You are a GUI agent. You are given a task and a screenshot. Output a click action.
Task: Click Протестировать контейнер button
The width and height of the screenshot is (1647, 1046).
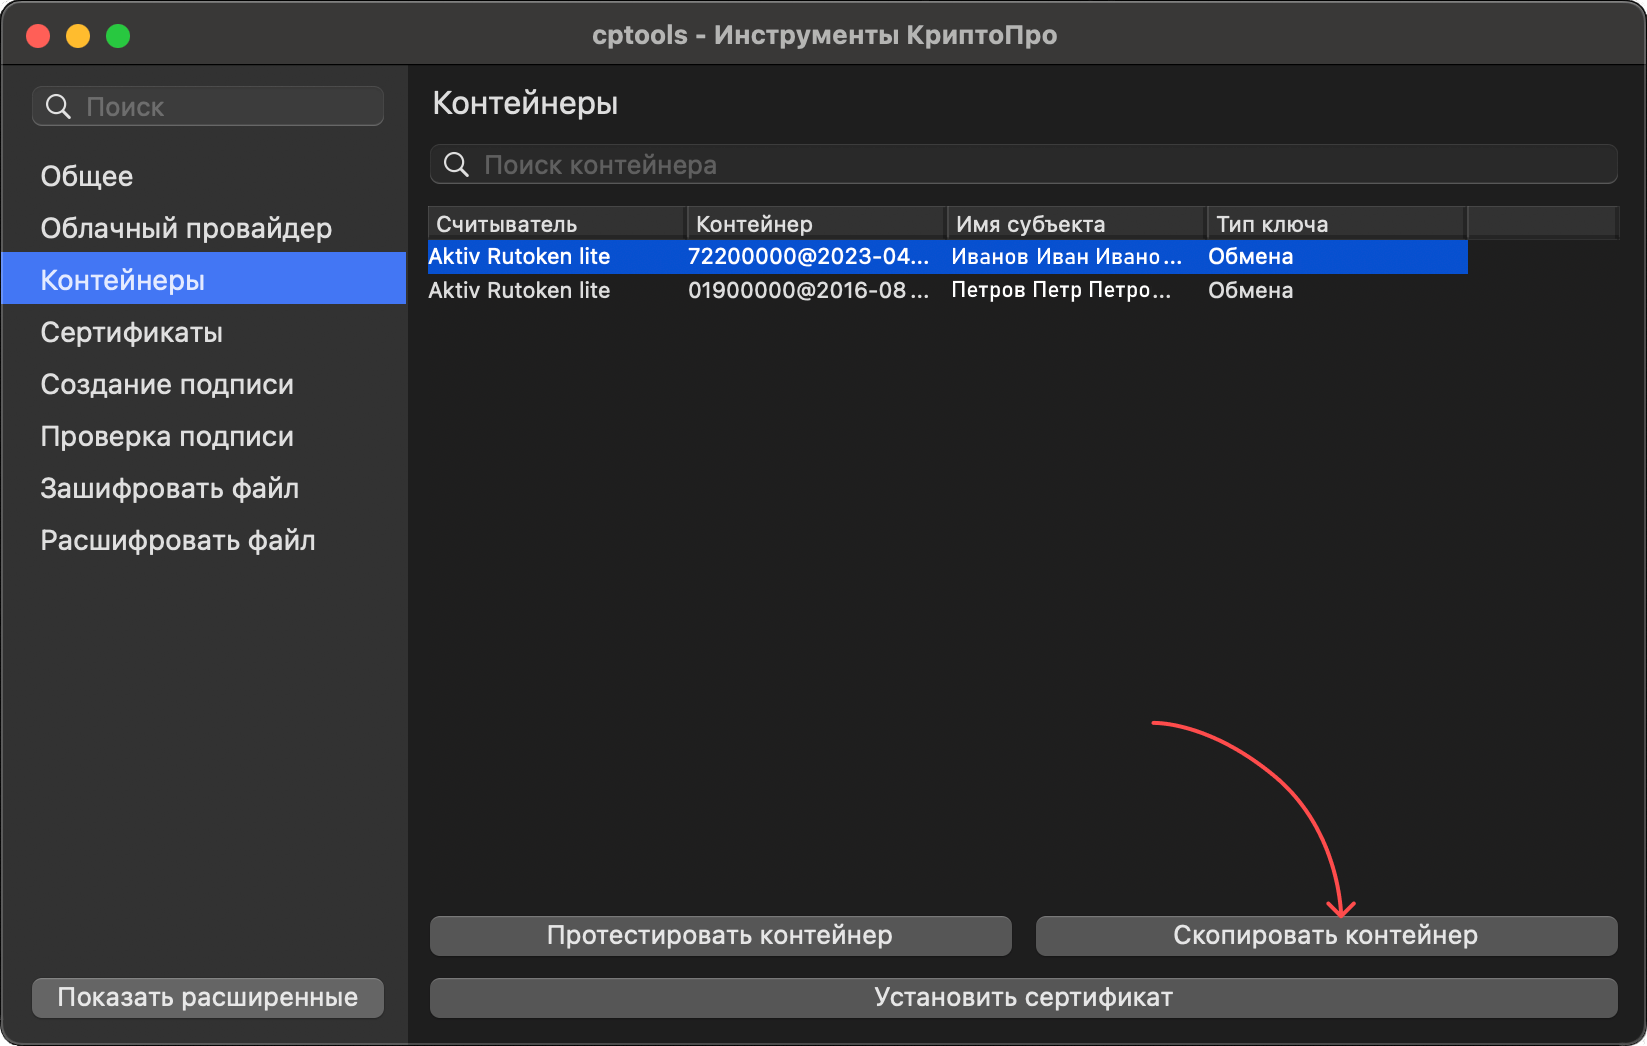click(720, 936)
